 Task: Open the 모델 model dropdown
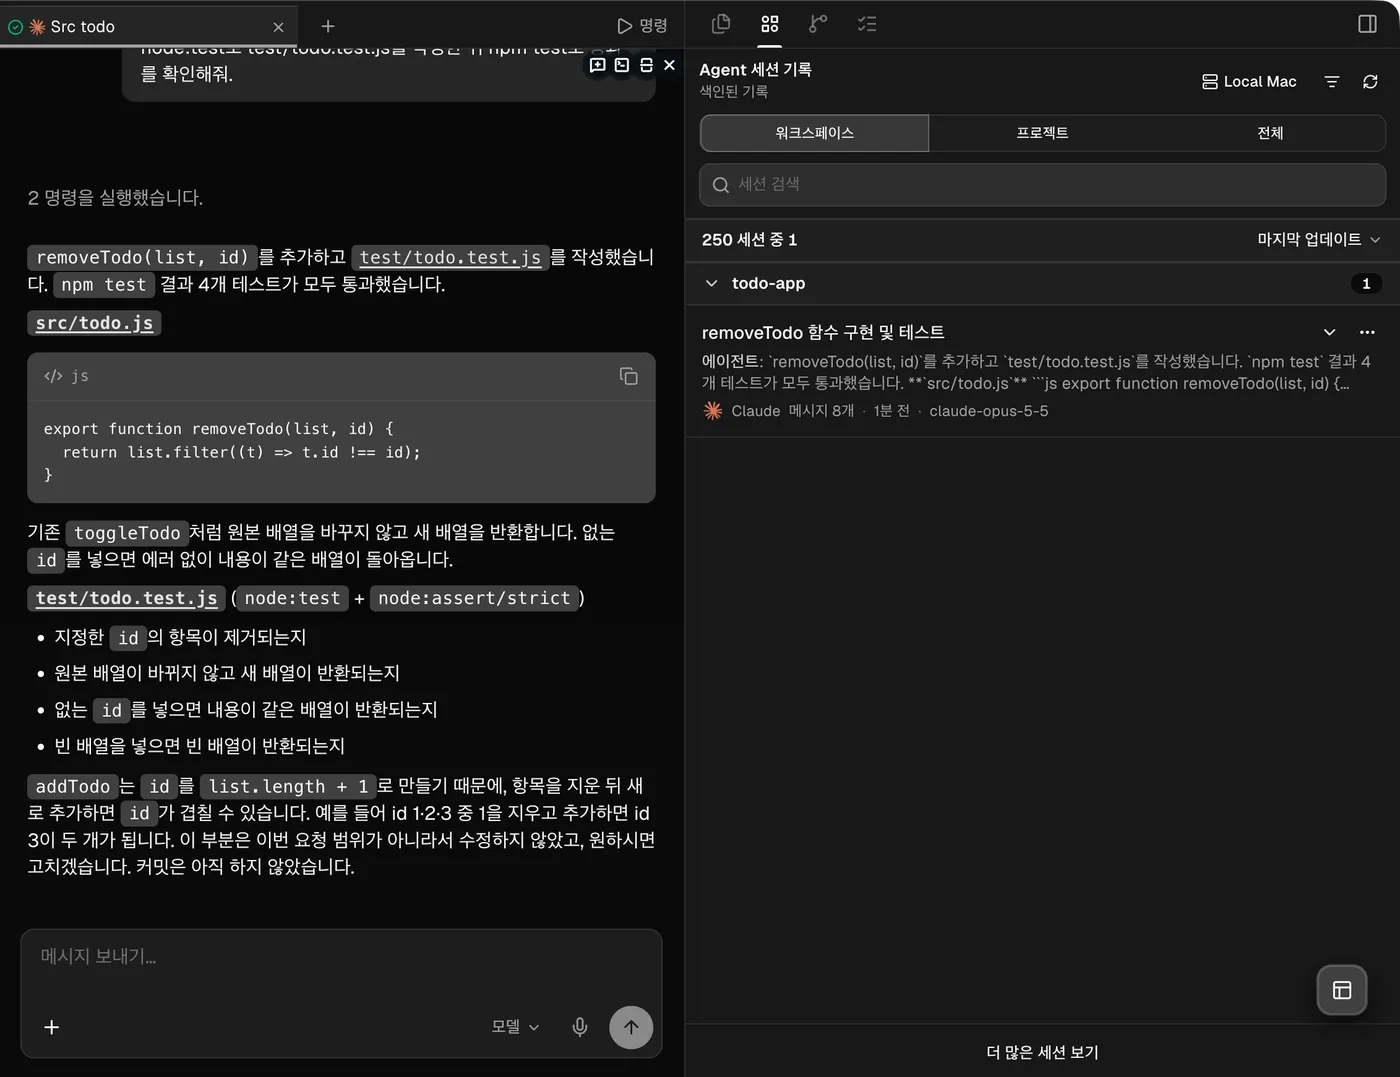[x=515, y=1026]
